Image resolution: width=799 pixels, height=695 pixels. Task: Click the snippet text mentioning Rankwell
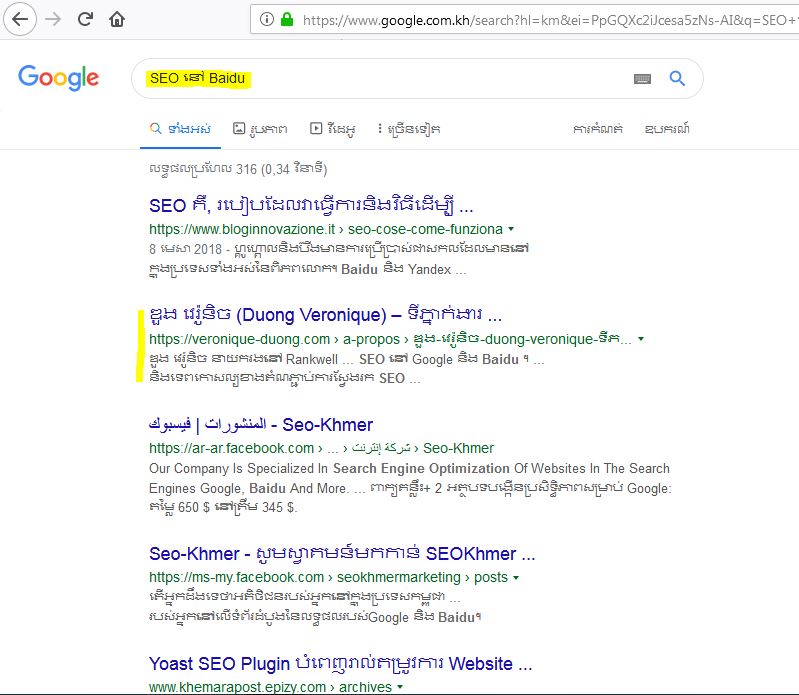tap(347, 359)
